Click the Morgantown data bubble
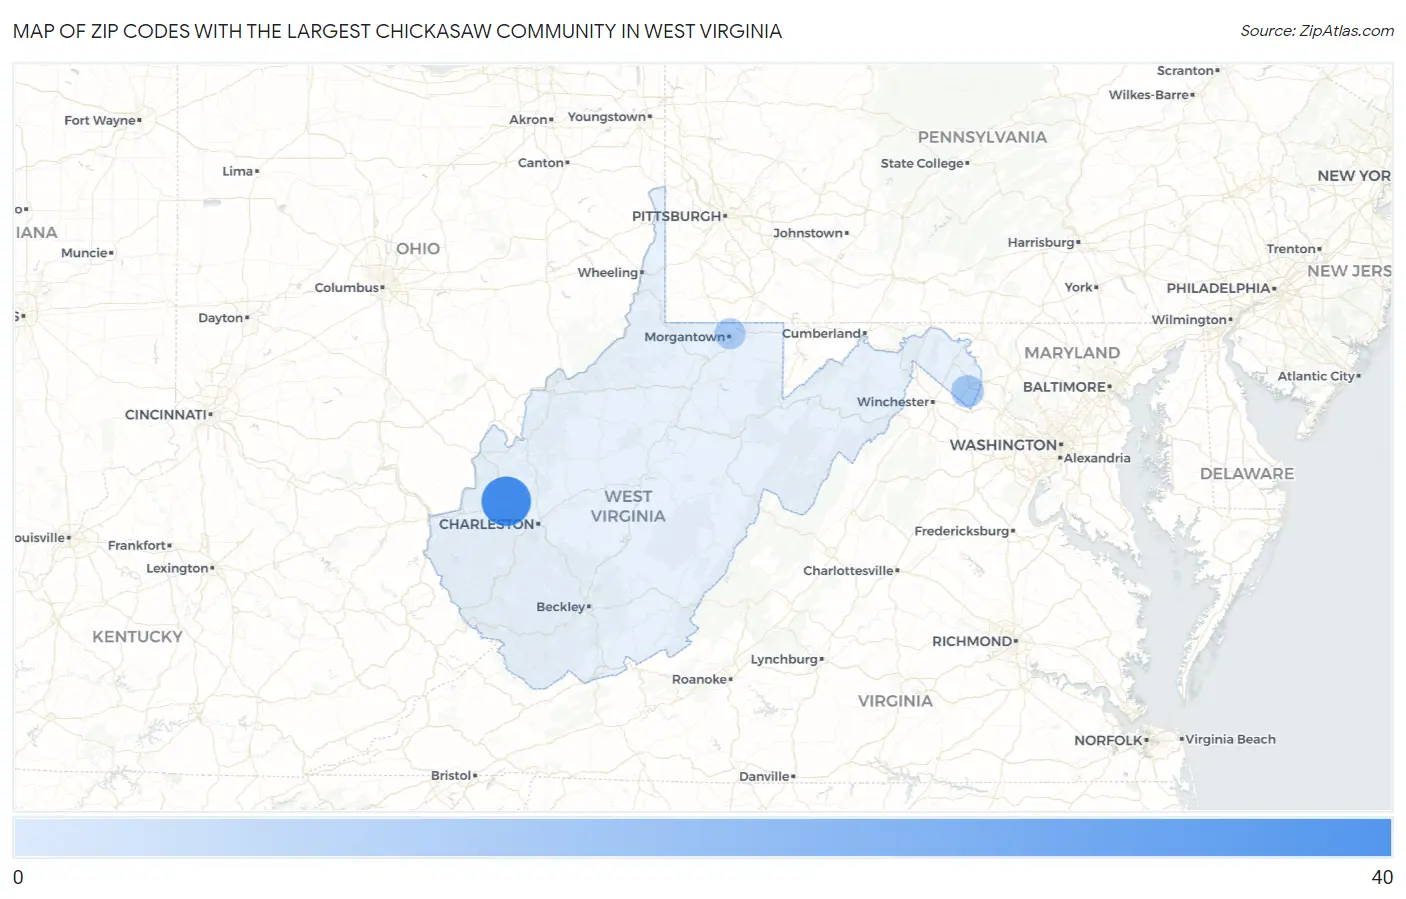 pyautogui.click(x=730, y=333)
